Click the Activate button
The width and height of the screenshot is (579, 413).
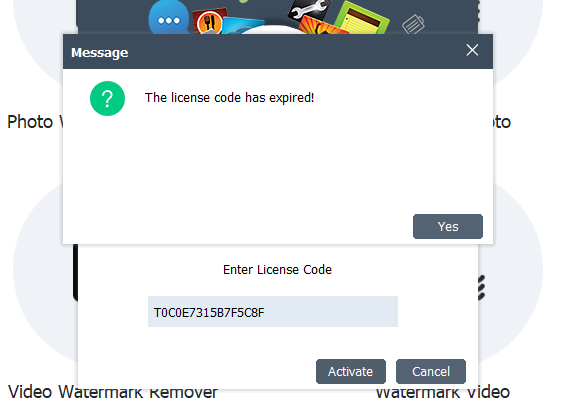tap(351, 371)
